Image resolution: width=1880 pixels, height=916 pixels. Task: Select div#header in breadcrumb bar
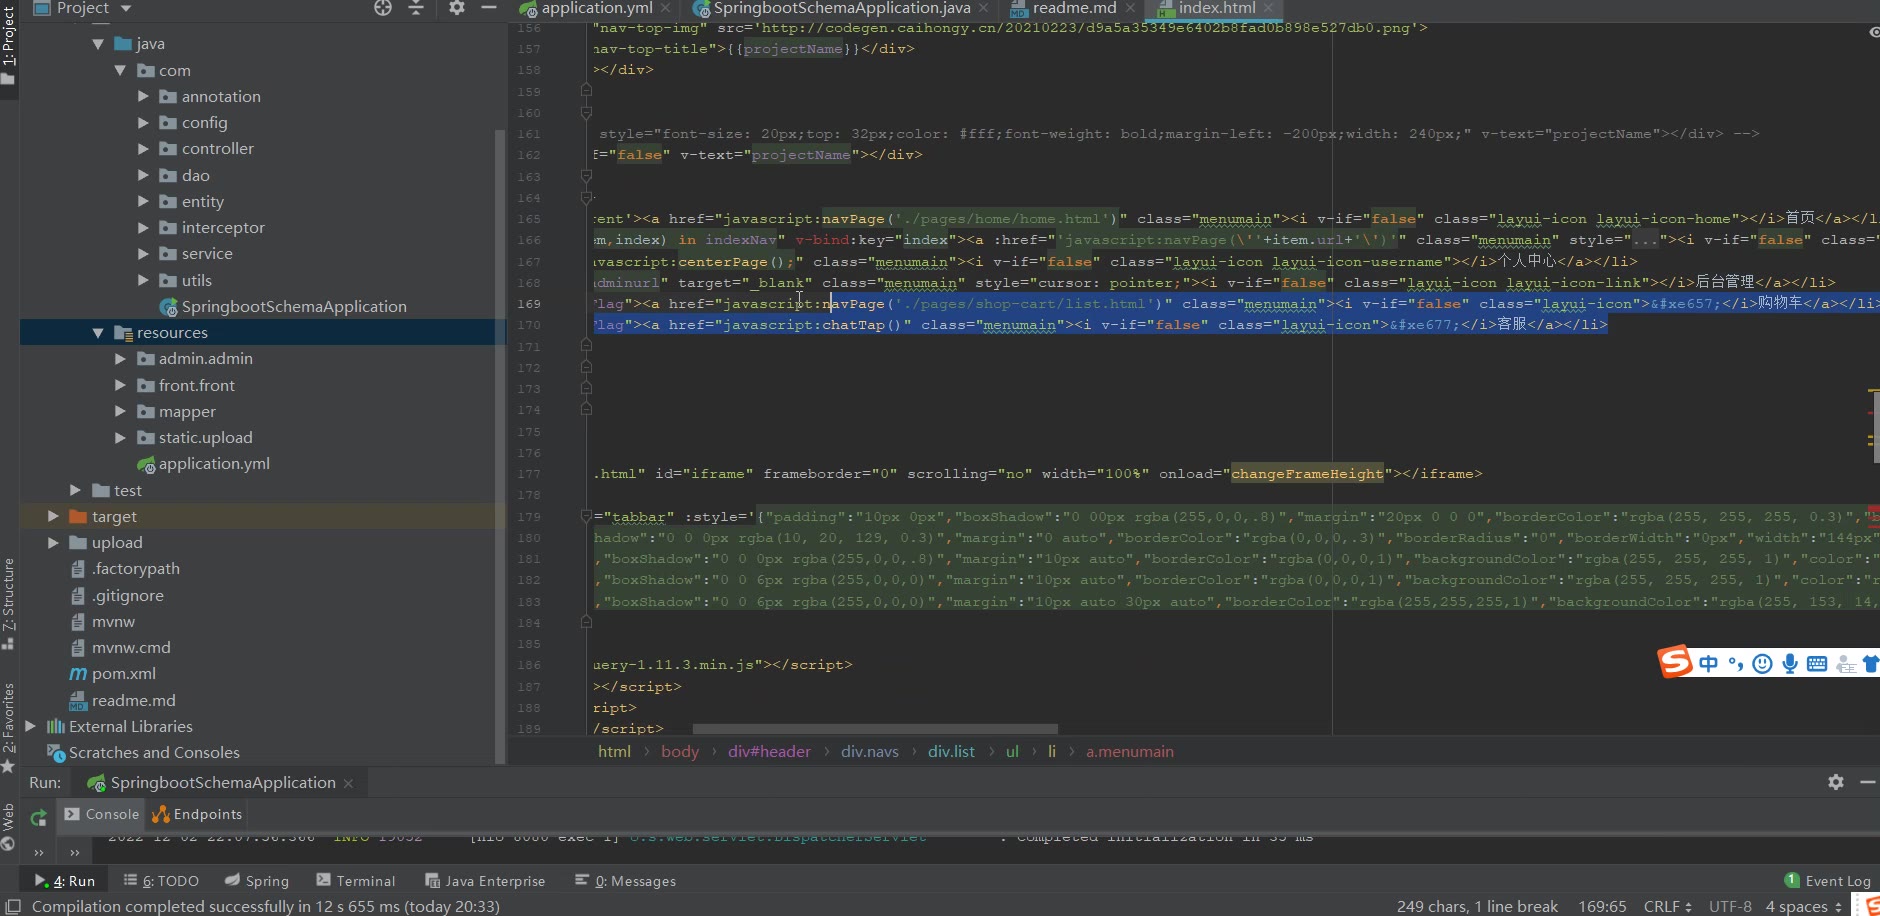769,752
